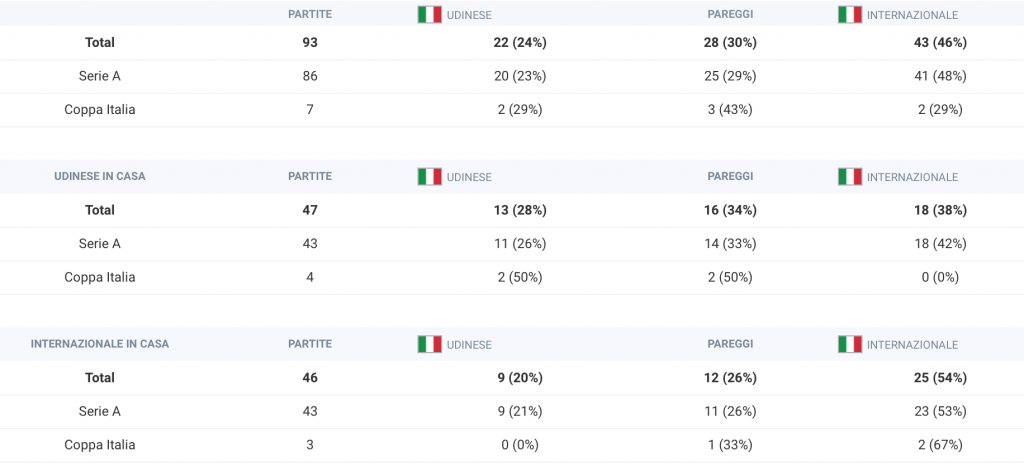Choose Serie A under 'Internazionale in casa'
The height and width of the screenshot is (475, 1024).
tap(100, 411)
